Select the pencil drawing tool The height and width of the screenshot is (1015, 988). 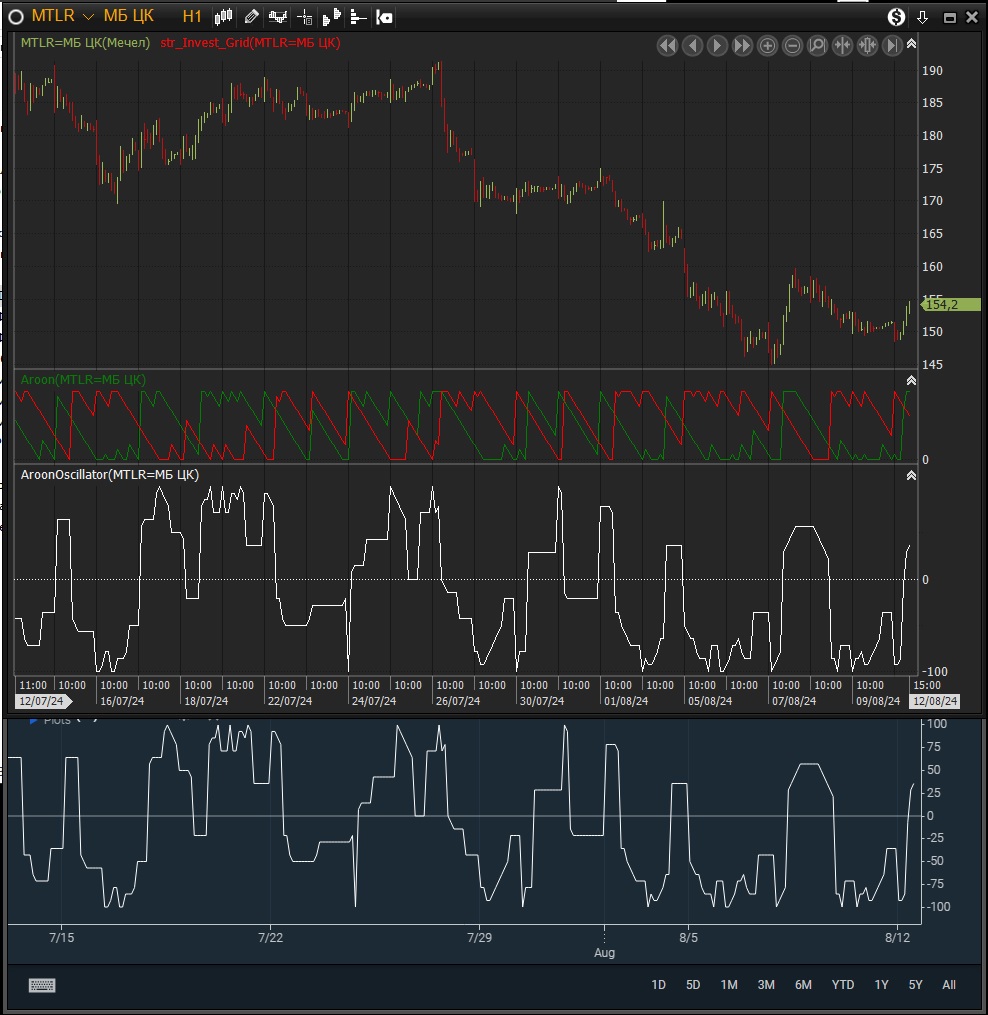251,17
